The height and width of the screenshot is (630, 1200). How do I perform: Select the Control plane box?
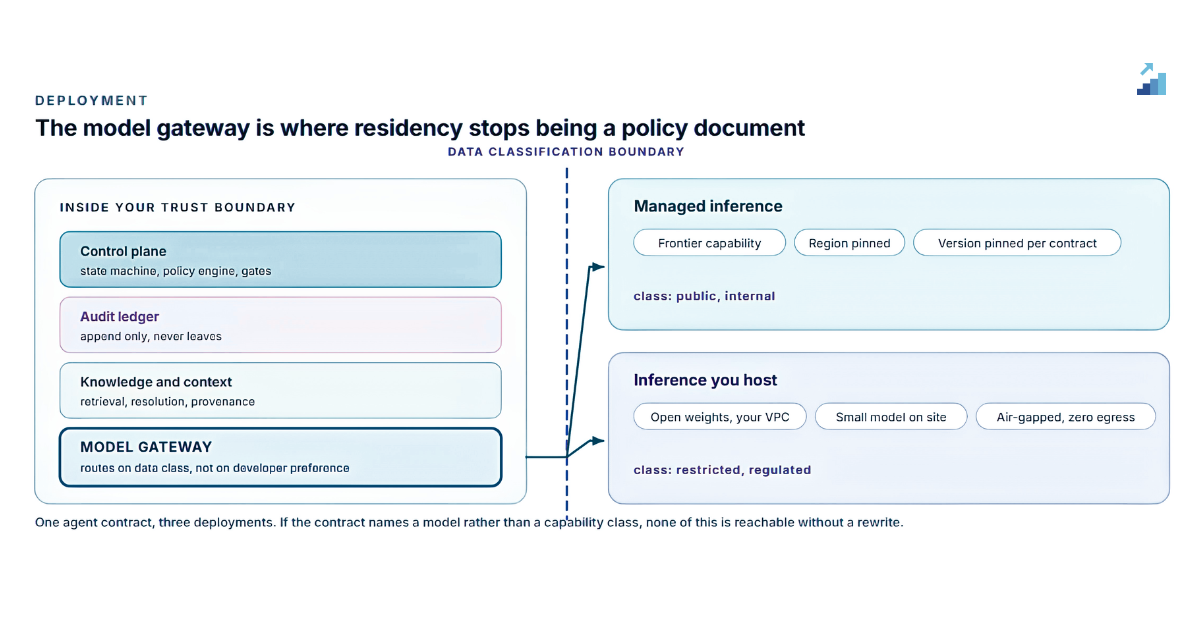point(280,260)
